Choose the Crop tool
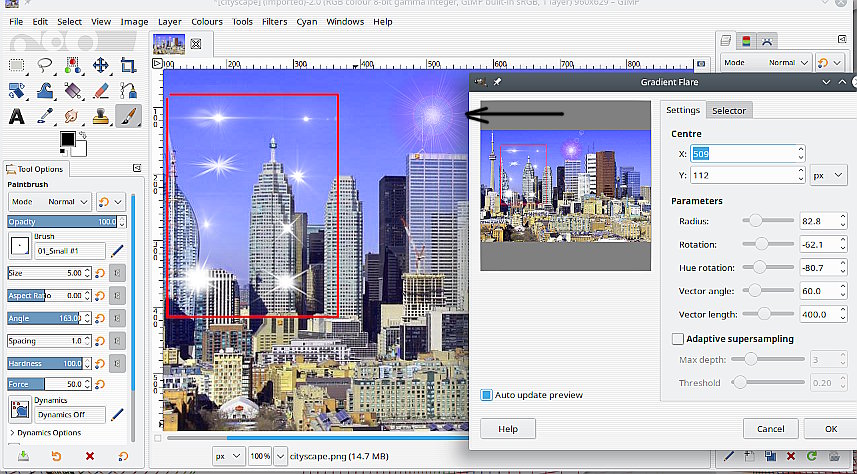Screen dimensions: 857x474 pyautogui.click(x=128, y=65)
